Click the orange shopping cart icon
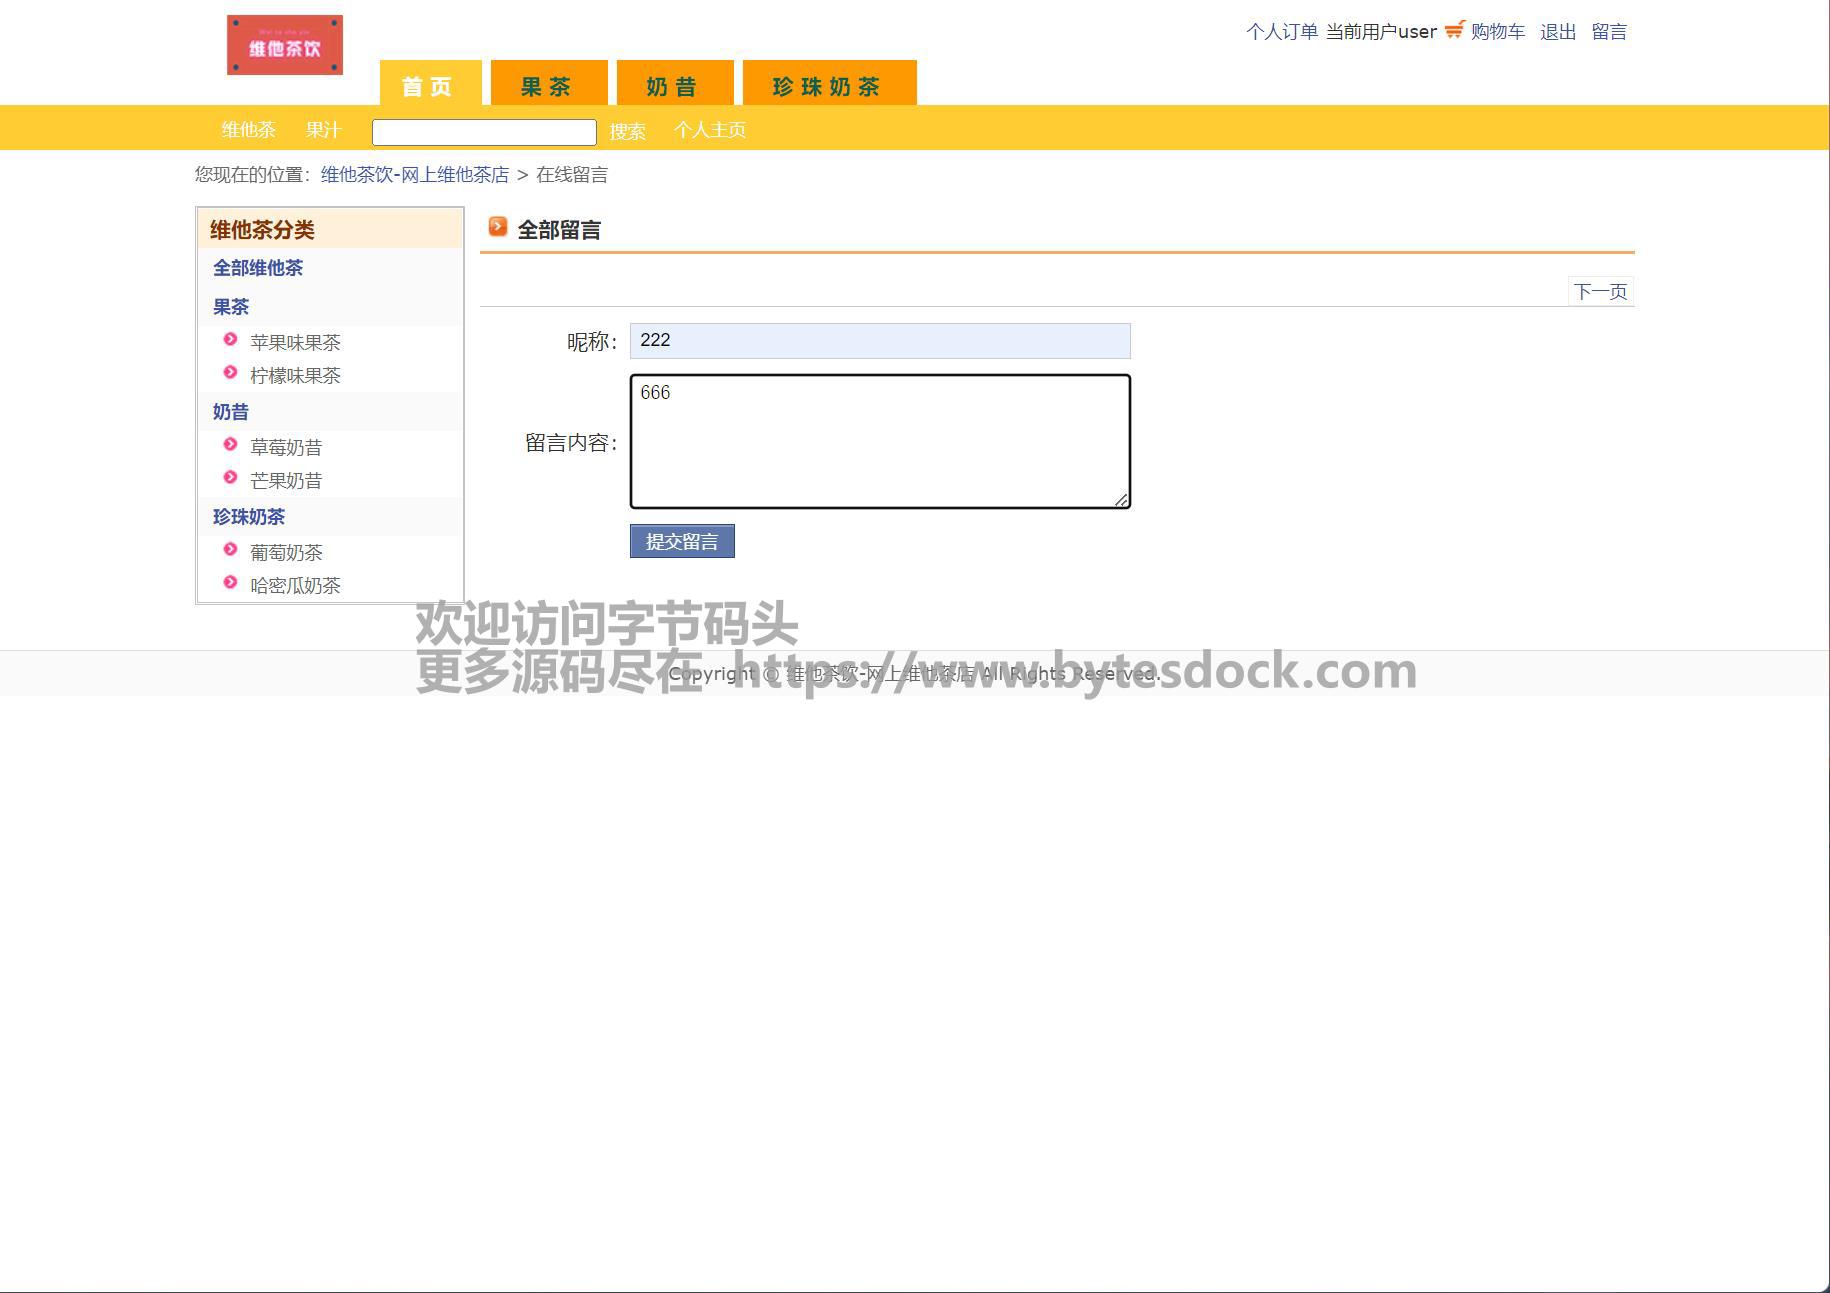The width and height of the screenshot is (1830, 1293). tap(1454, 30)
